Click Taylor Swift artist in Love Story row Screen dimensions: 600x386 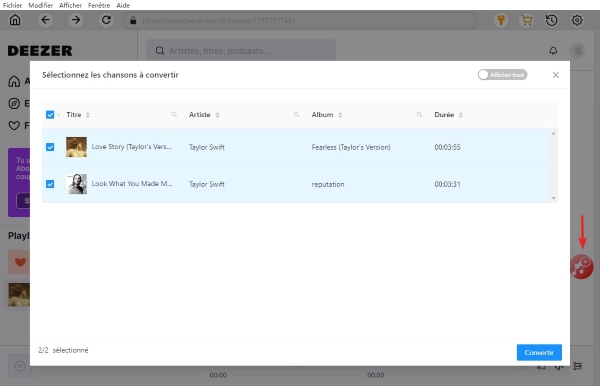point(207,147)
